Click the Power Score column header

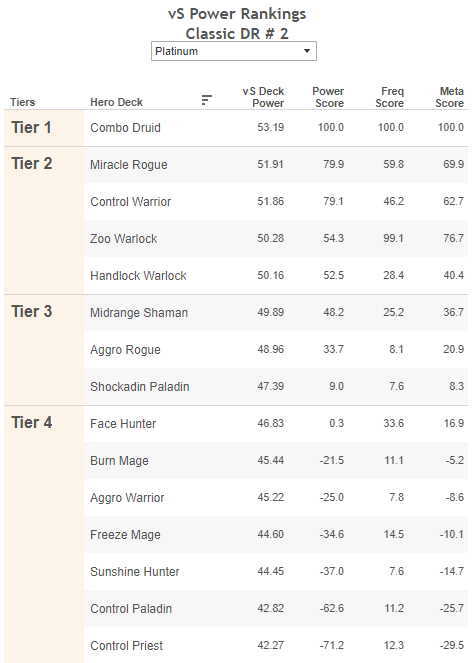coord(328,97)
